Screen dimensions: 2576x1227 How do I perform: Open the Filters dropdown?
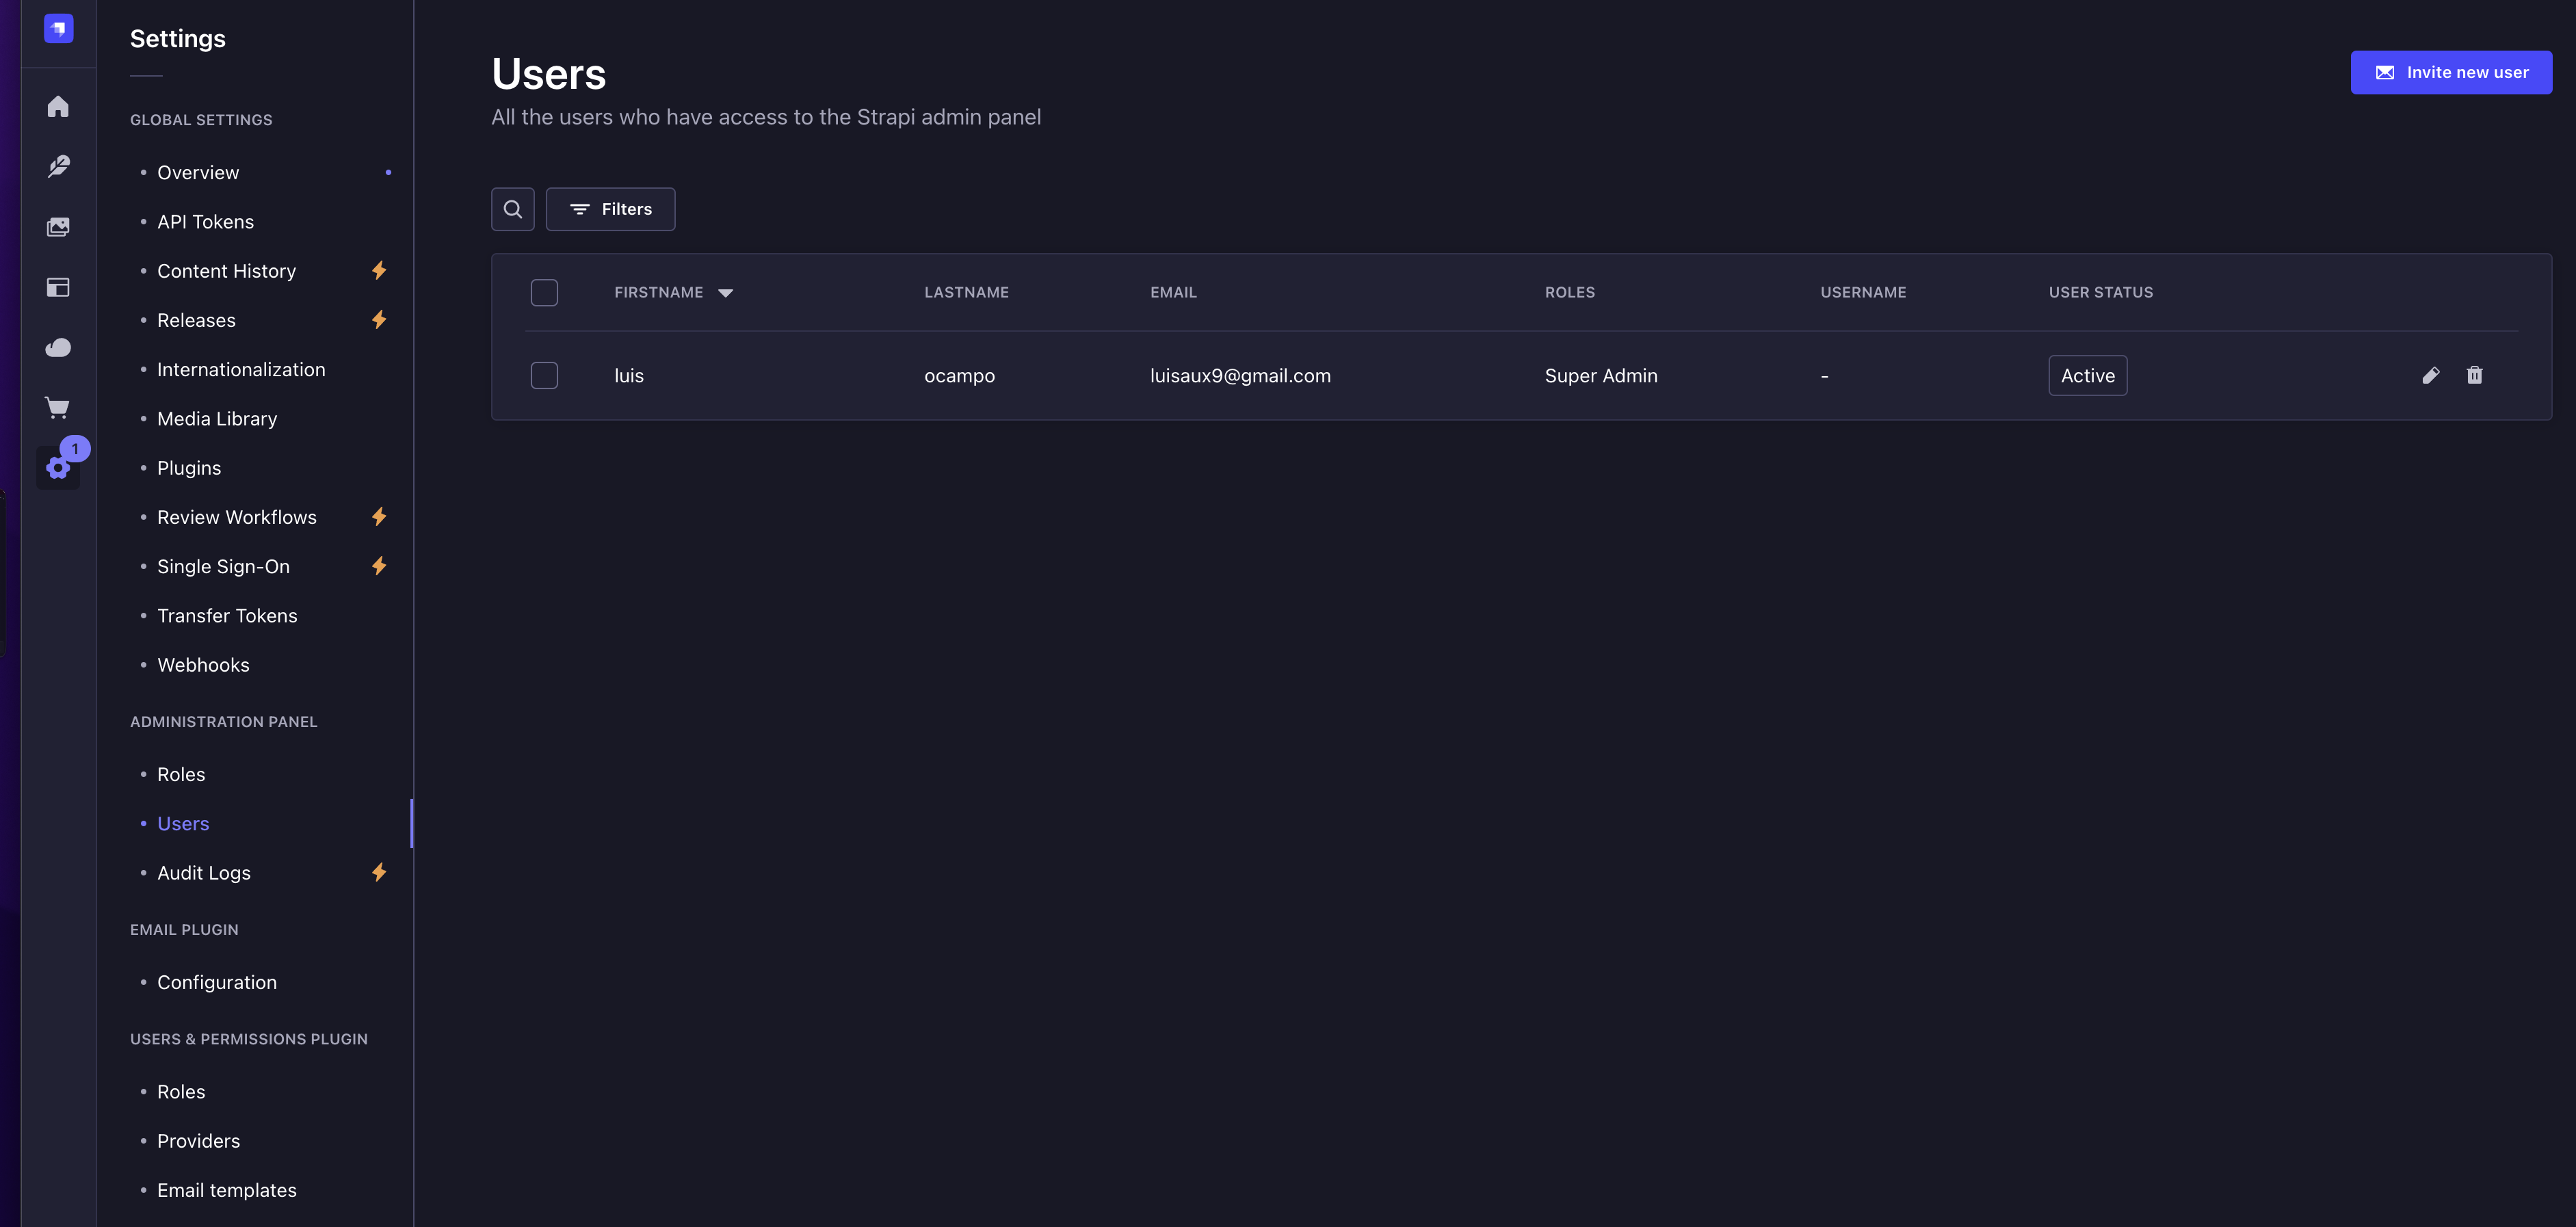(610, 209)
